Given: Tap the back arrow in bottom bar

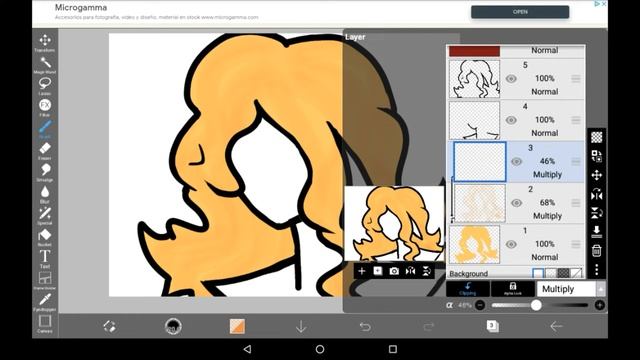Looking at the screenshot, I should click(x=556, y=326).
